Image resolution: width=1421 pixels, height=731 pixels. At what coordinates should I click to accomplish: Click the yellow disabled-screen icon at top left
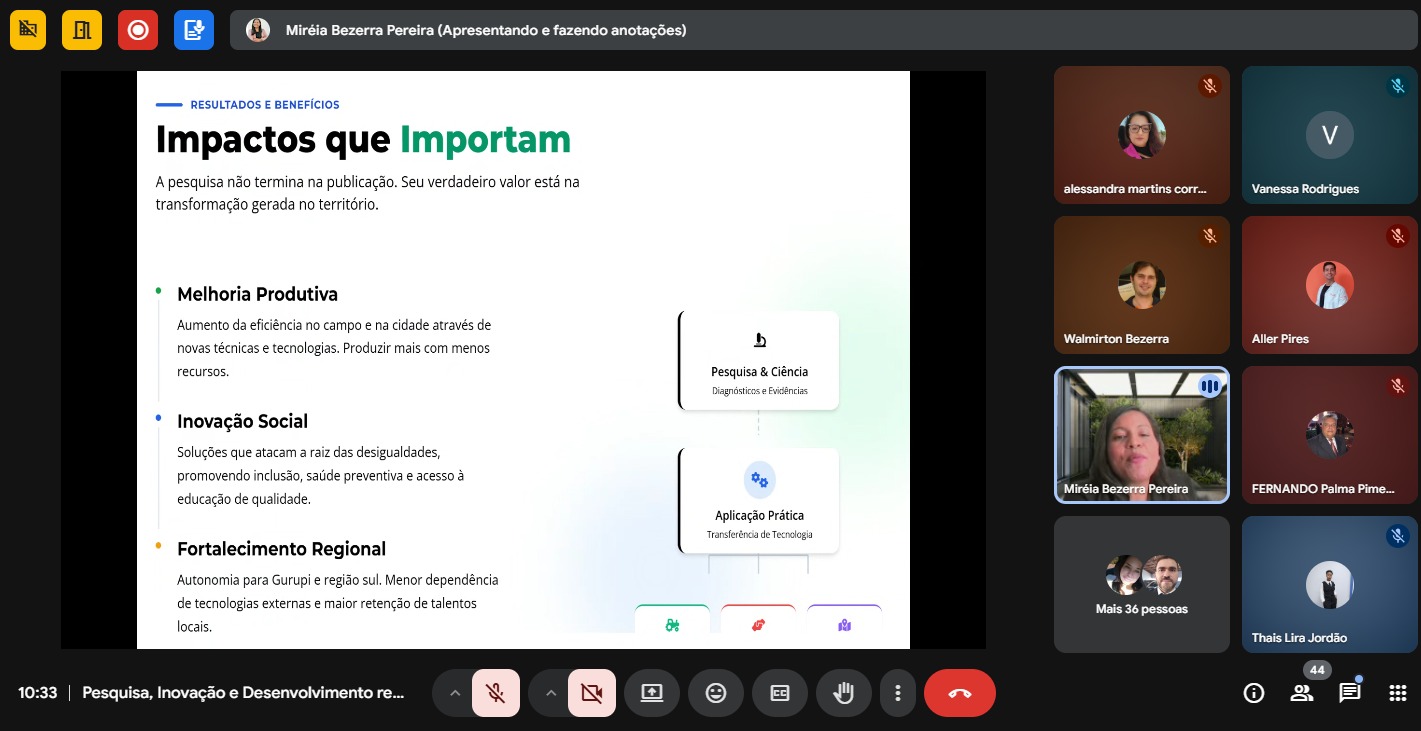pyautogui.click(x=28, y=30)
